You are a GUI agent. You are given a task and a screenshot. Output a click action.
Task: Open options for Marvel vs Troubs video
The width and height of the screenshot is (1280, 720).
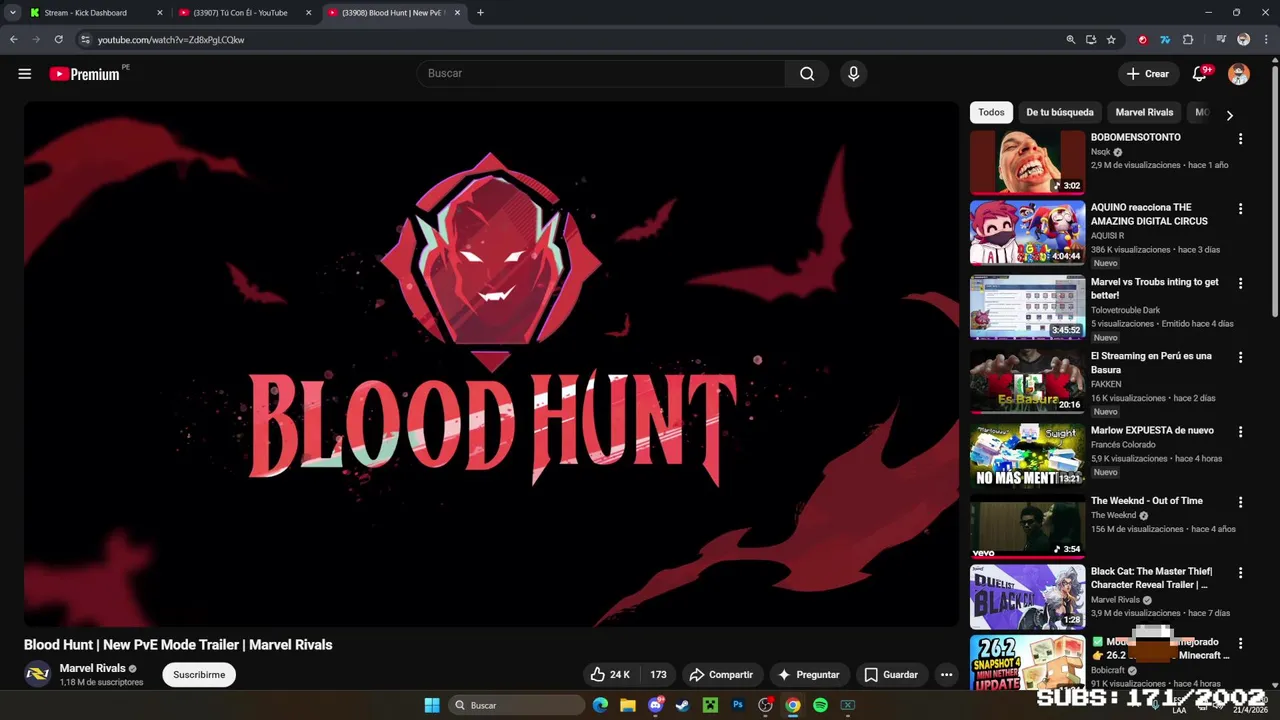1240,283
